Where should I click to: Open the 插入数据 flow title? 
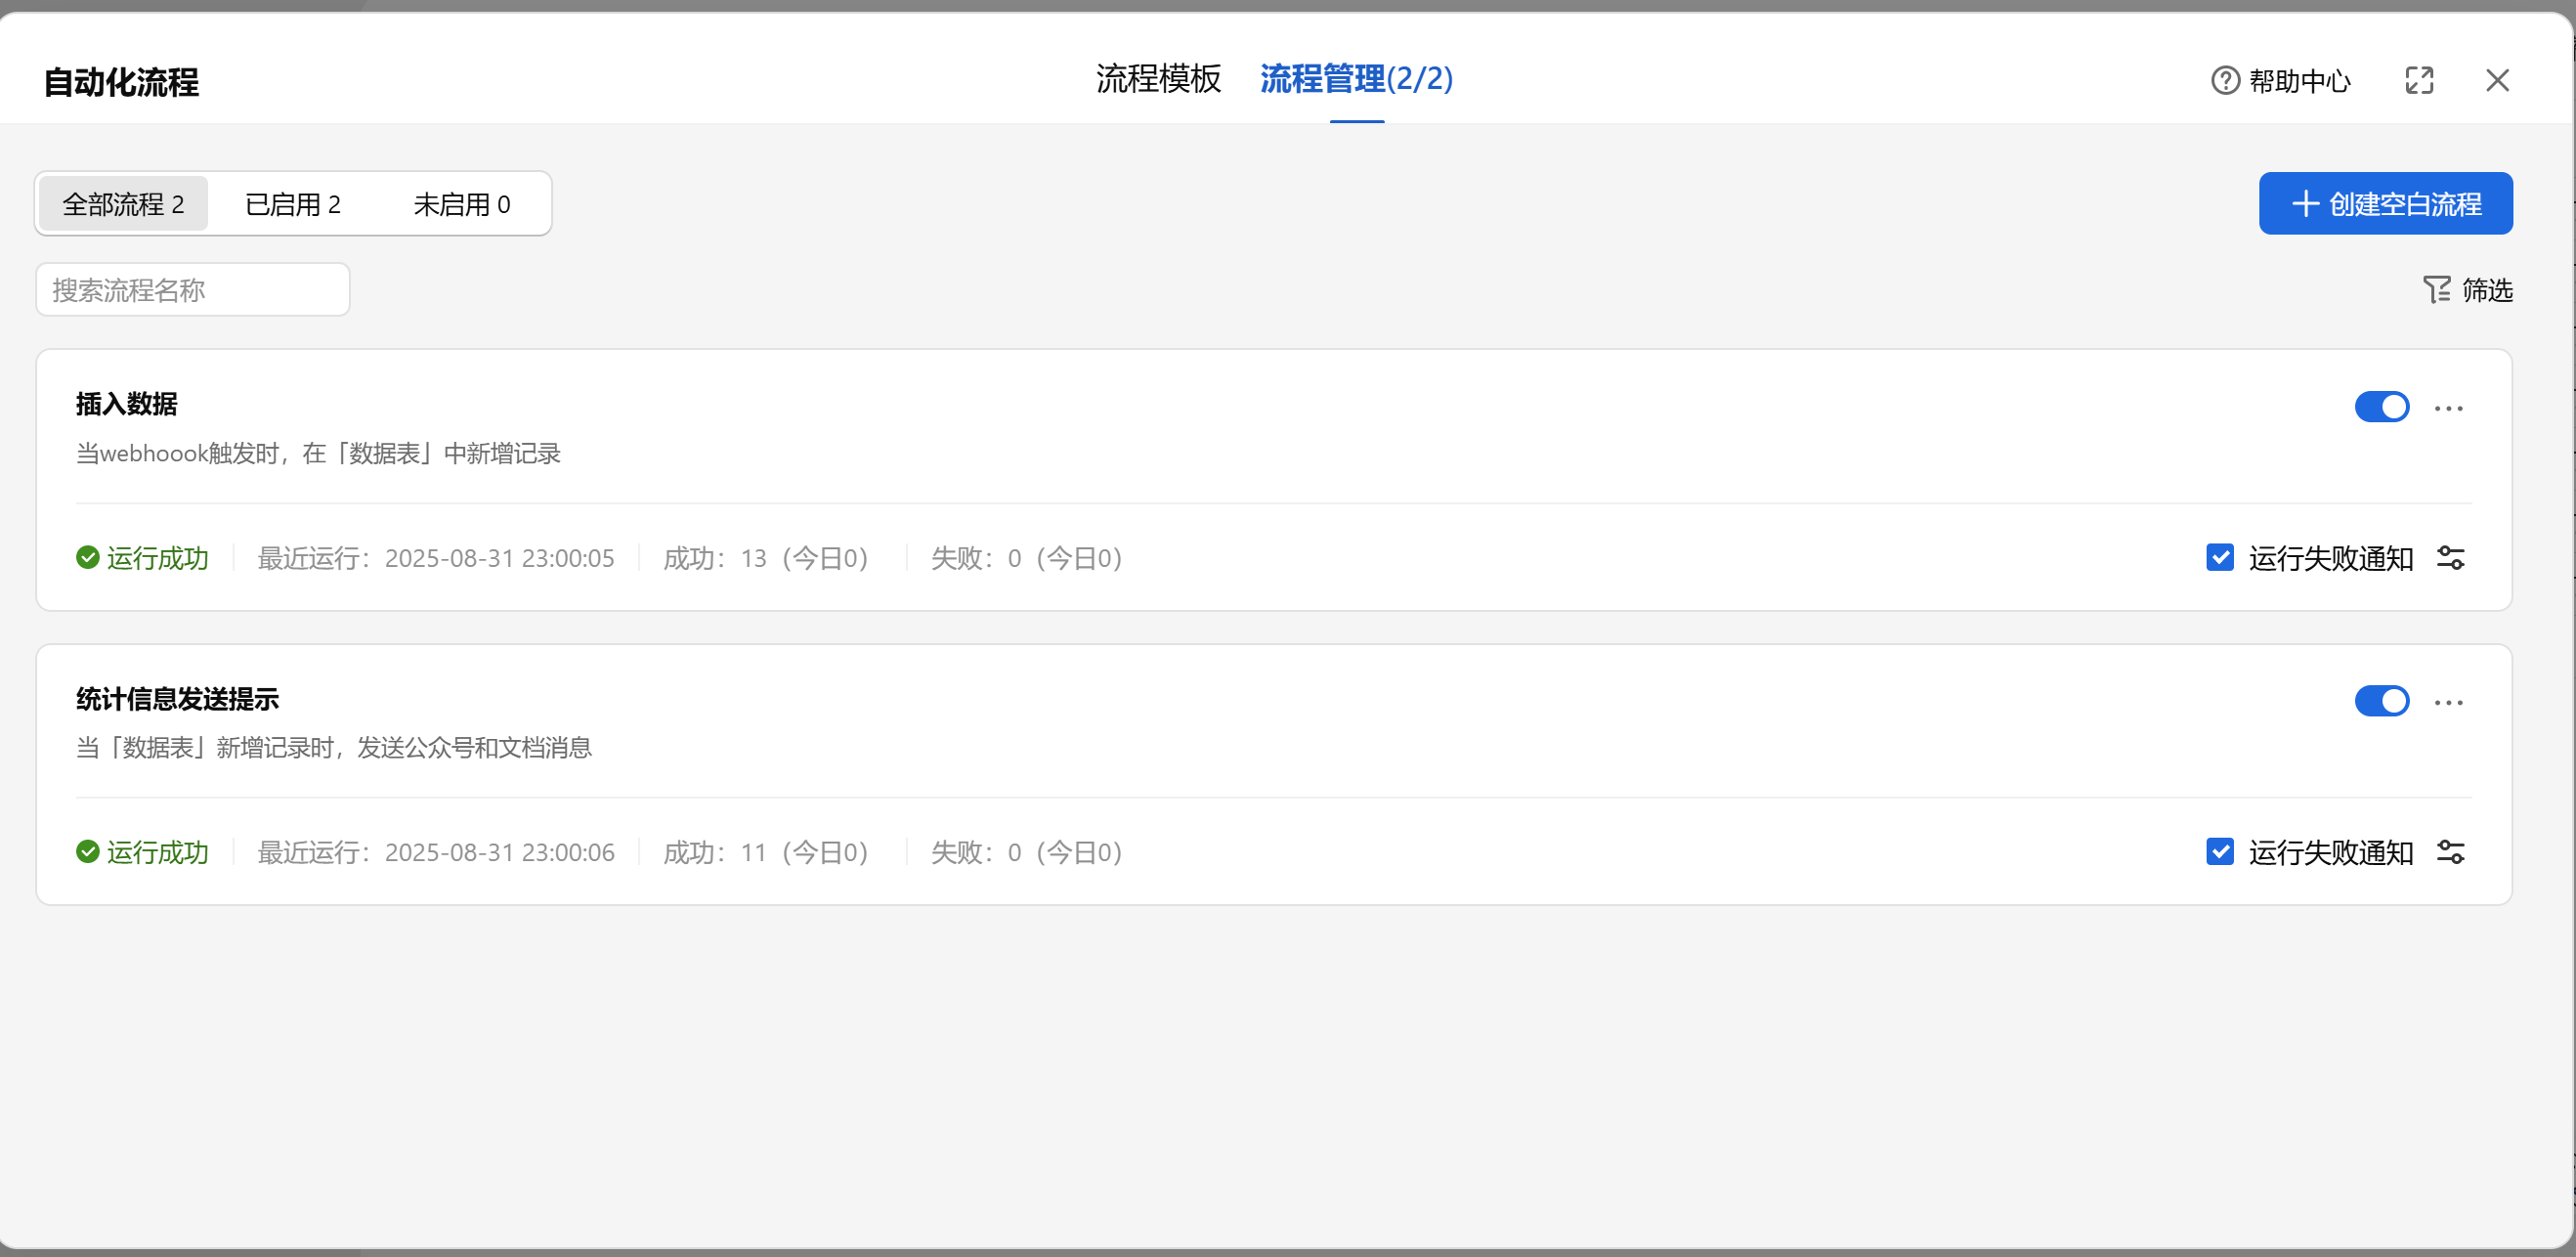click(127, 404)
